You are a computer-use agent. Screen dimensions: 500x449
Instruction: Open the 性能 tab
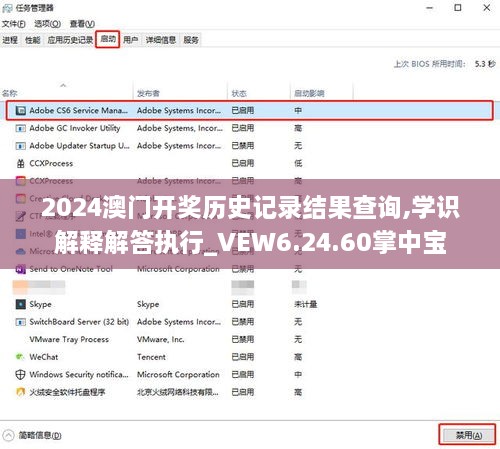pyautogui.click(x=33, y=40)
